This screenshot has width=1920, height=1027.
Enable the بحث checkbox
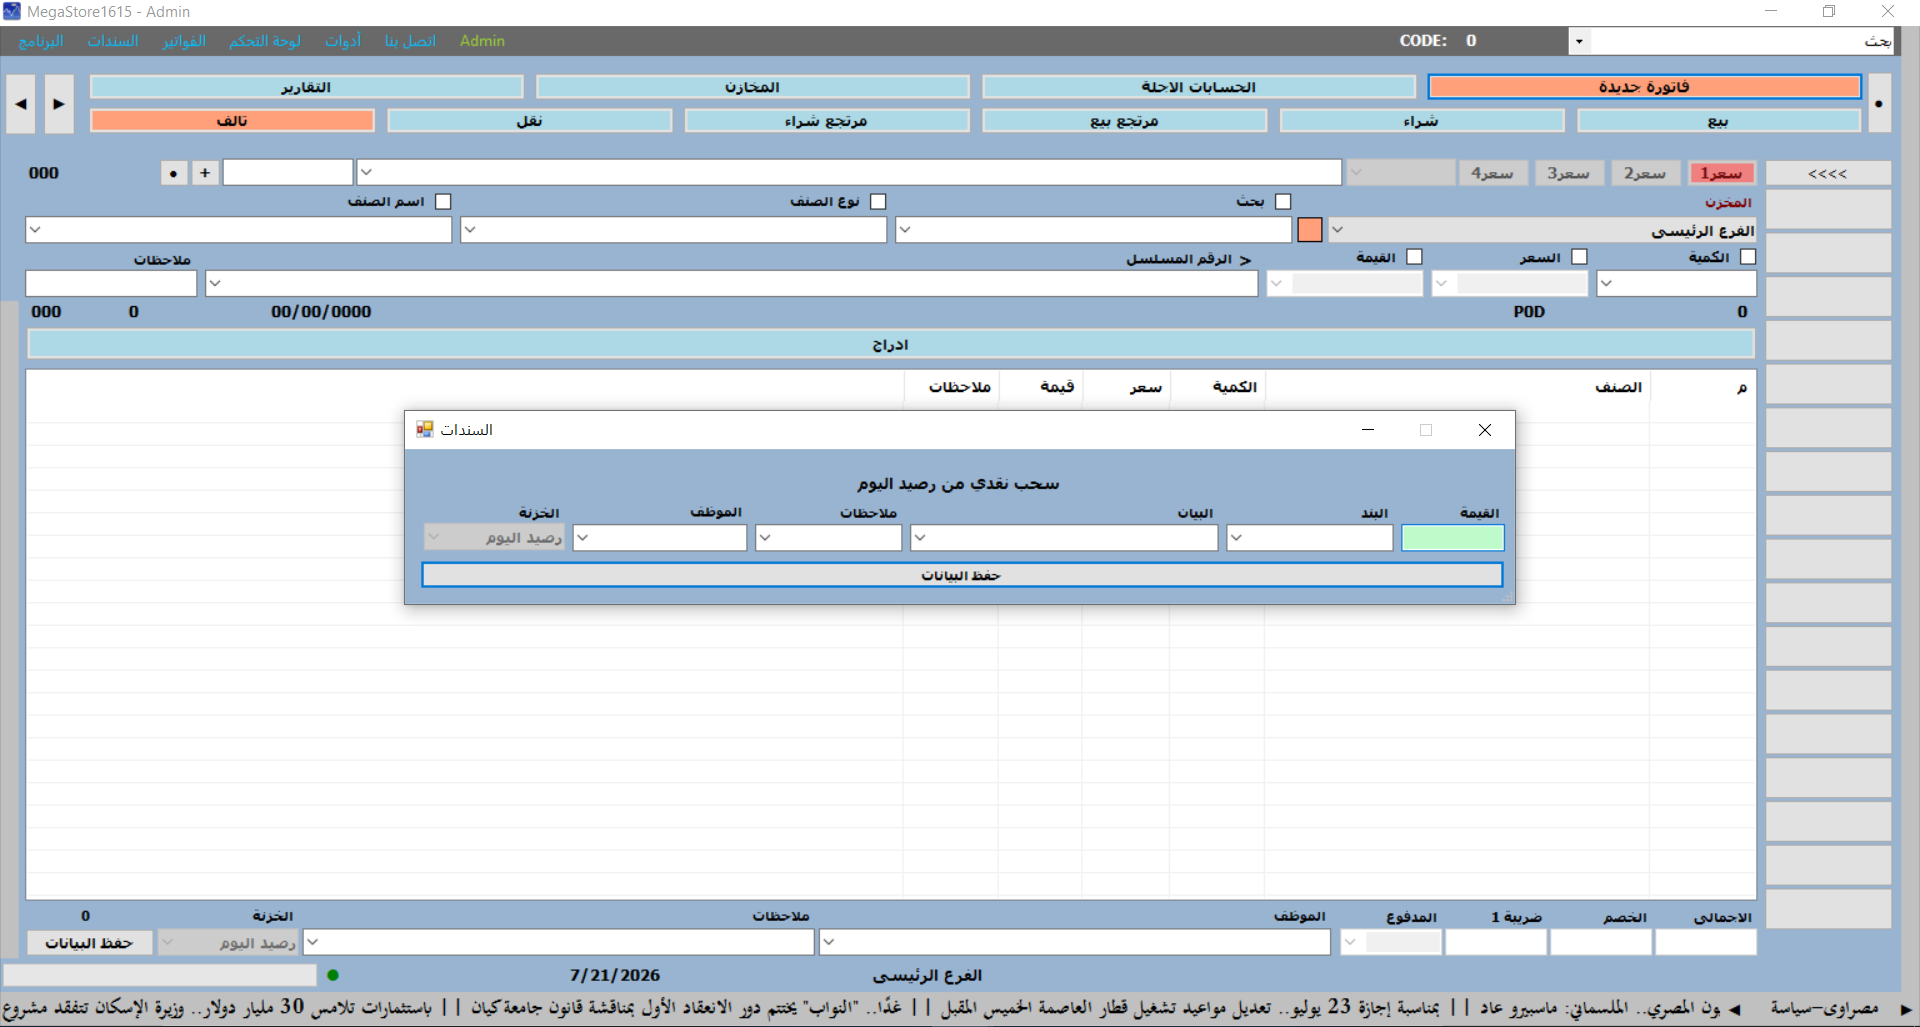pos(1283,202)
